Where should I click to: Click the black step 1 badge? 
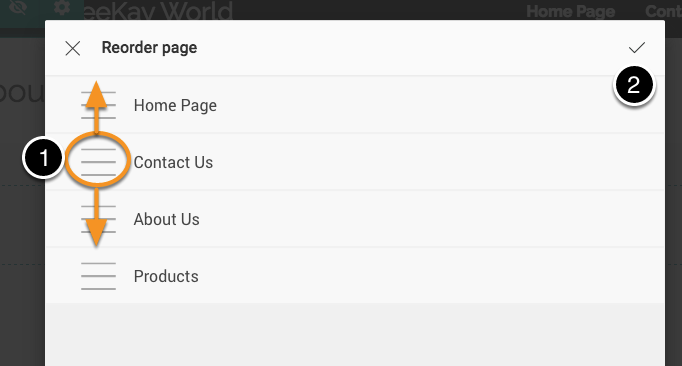coord(43,158)
